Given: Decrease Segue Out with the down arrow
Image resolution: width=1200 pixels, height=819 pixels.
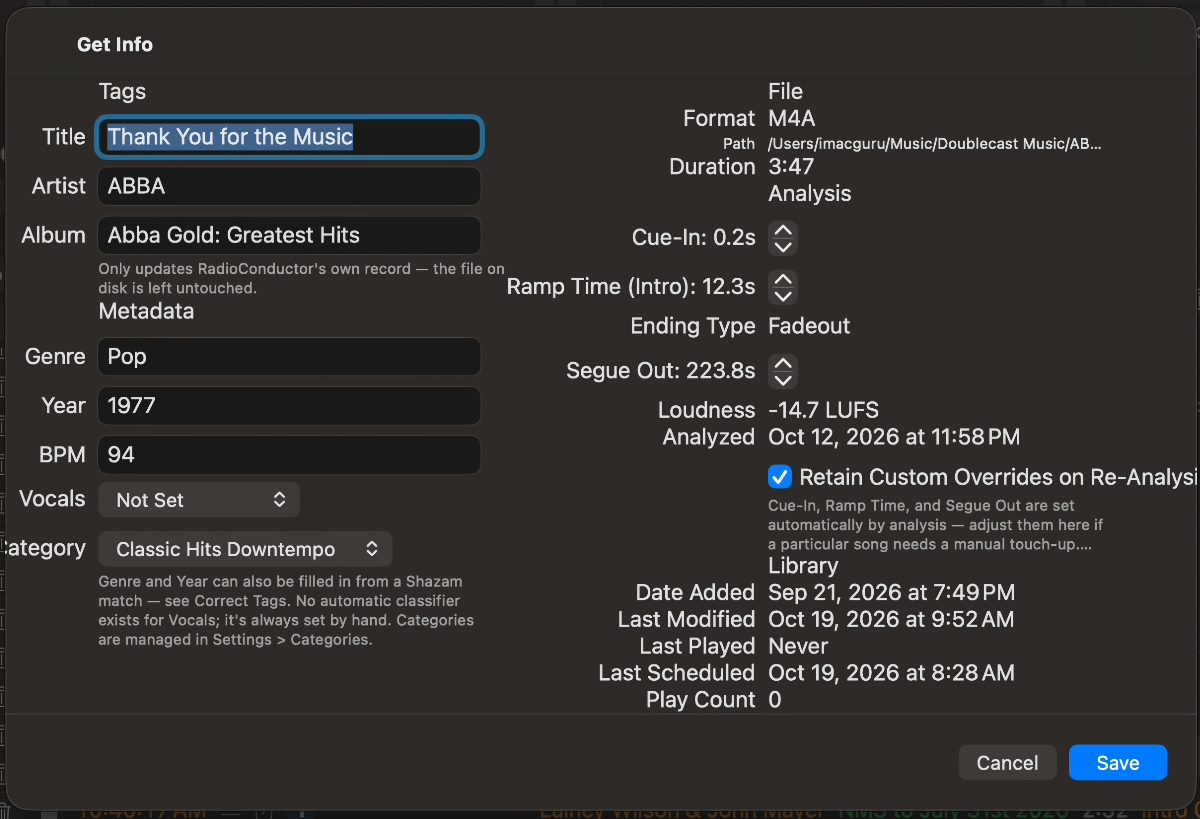Looking at the screenshot, I should pyautogui.click(x=783, y=379).
